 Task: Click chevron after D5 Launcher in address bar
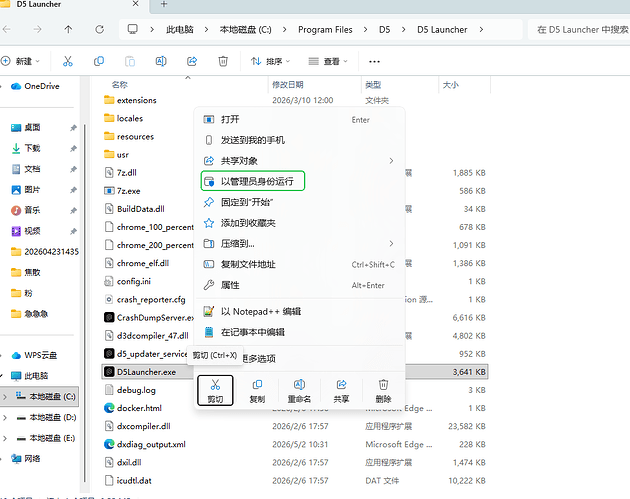click(x=481, y=29)
